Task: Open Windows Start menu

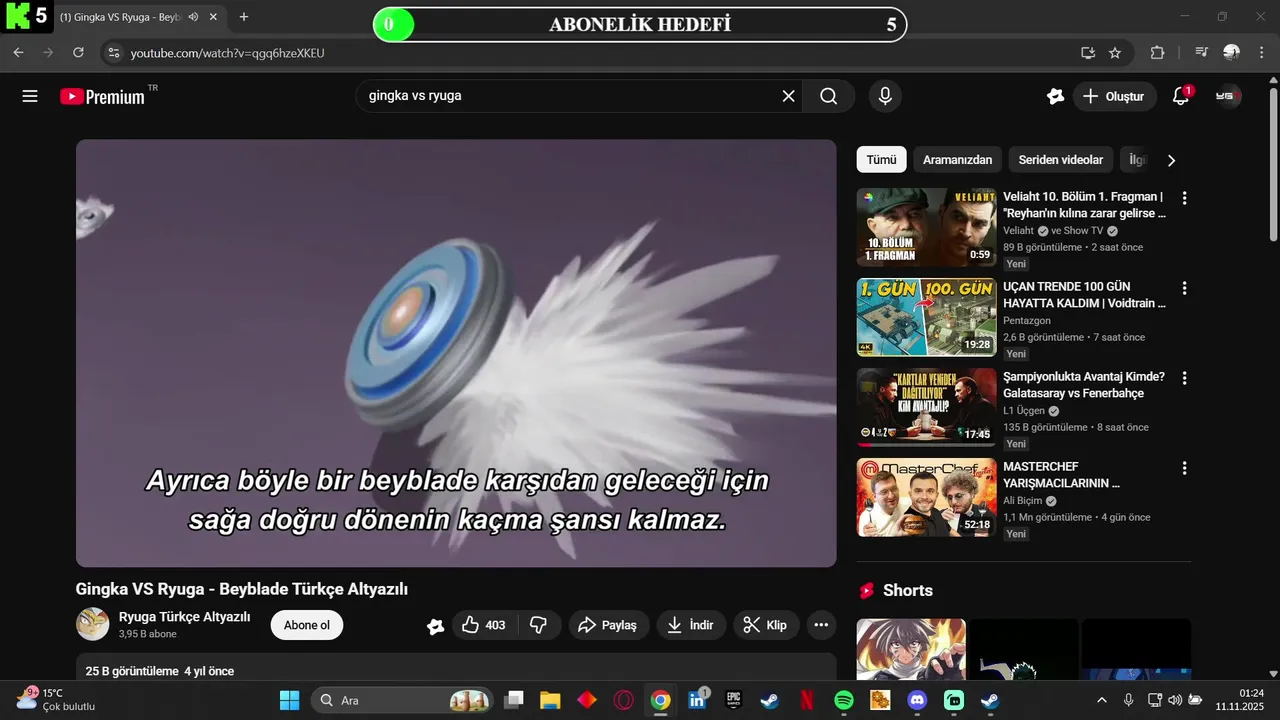Action: 289,700
